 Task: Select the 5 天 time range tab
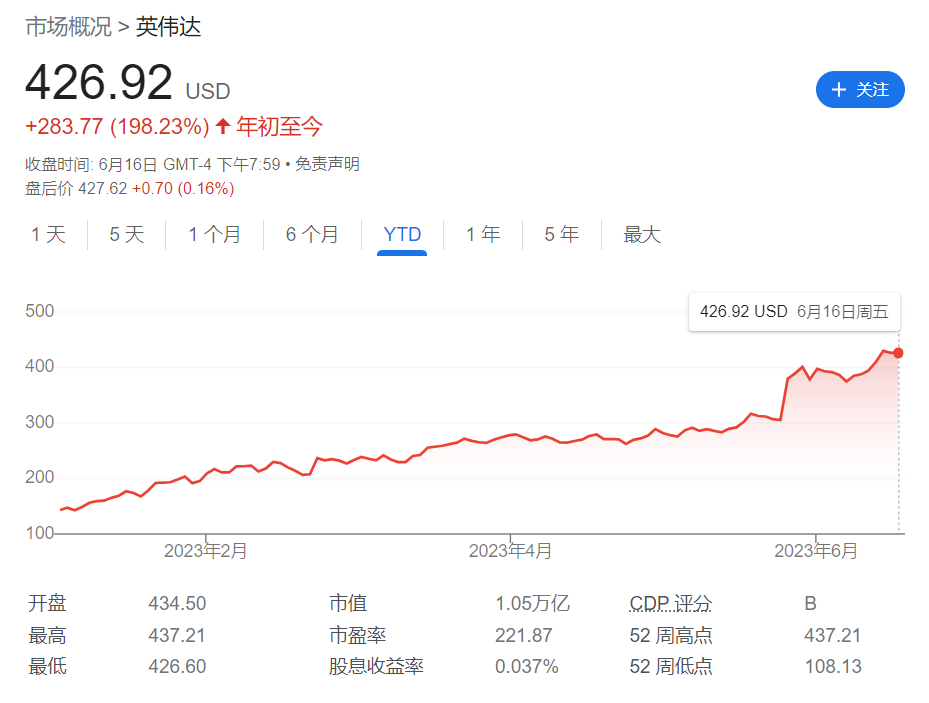pyautogui.click(x=127, y=235)
